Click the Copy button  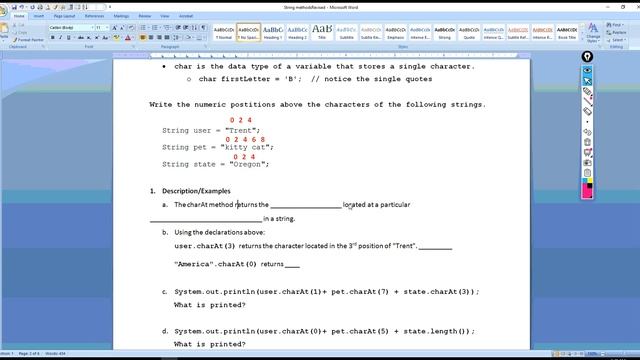pyautogui.click(x=20, y=32)
